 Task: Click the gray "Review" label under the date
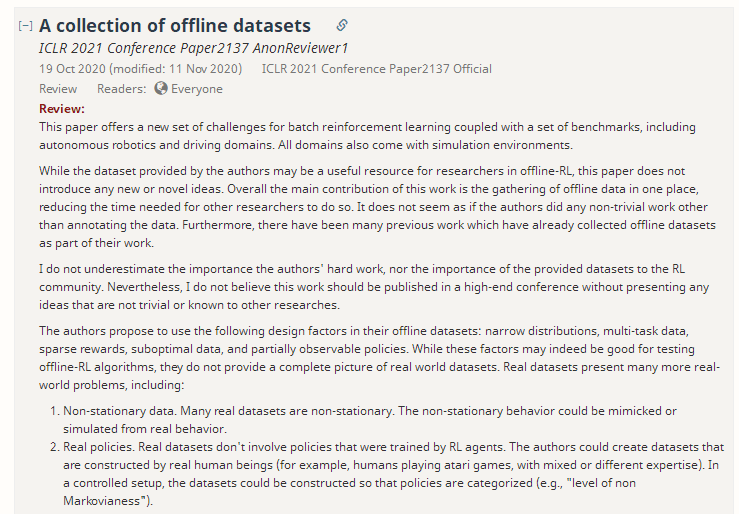58,89
